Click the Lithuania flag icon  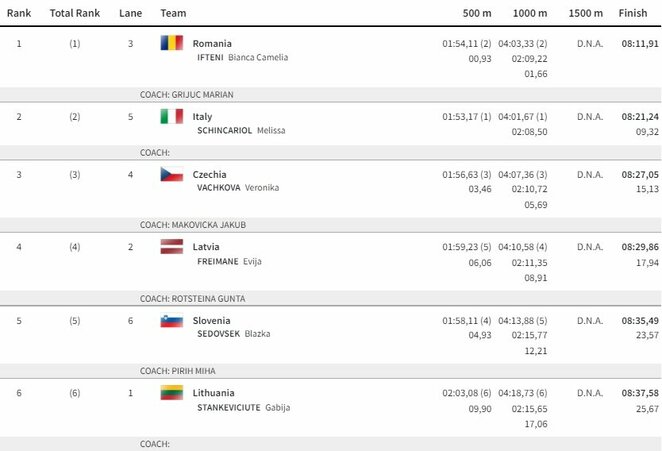(171, 393)
